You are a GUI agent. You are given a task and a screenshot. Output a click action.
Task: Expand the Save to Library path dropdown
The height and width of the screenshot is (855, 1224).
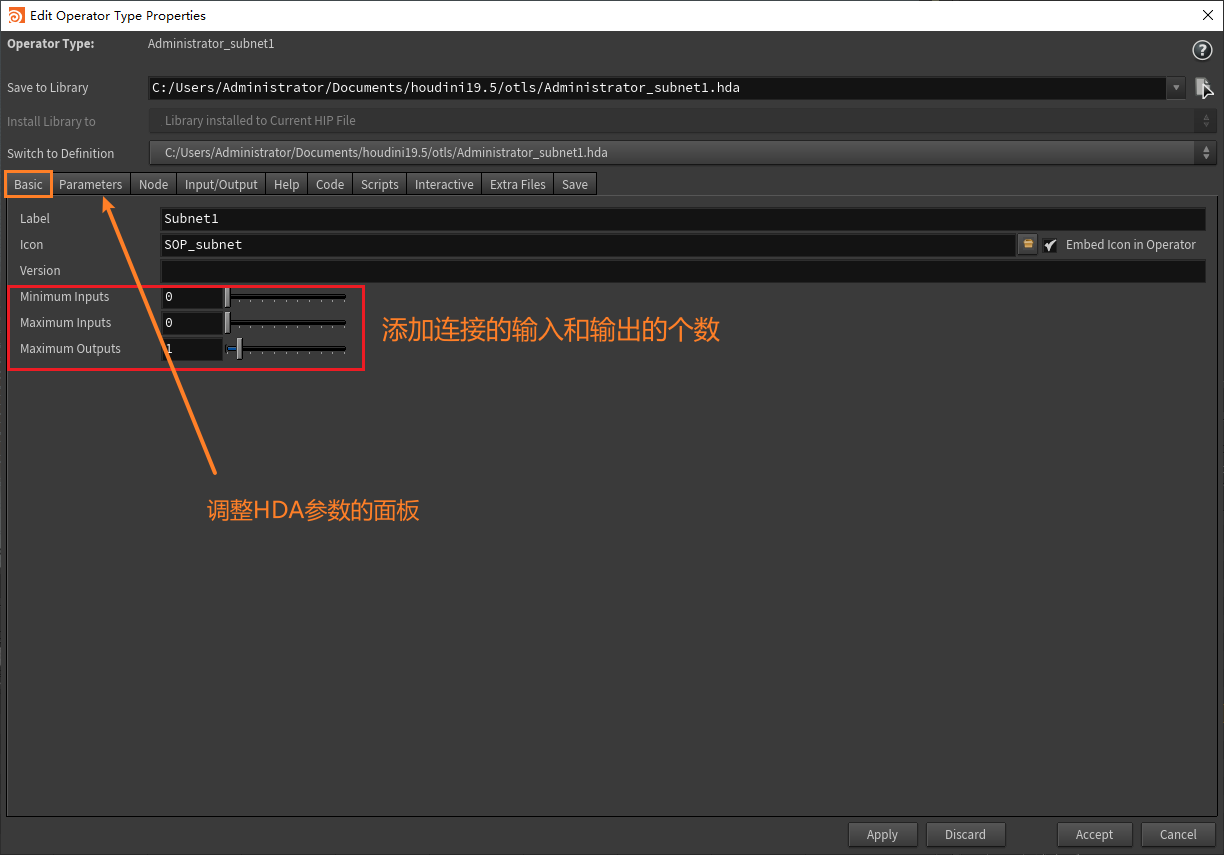(x=1176, y=88)
